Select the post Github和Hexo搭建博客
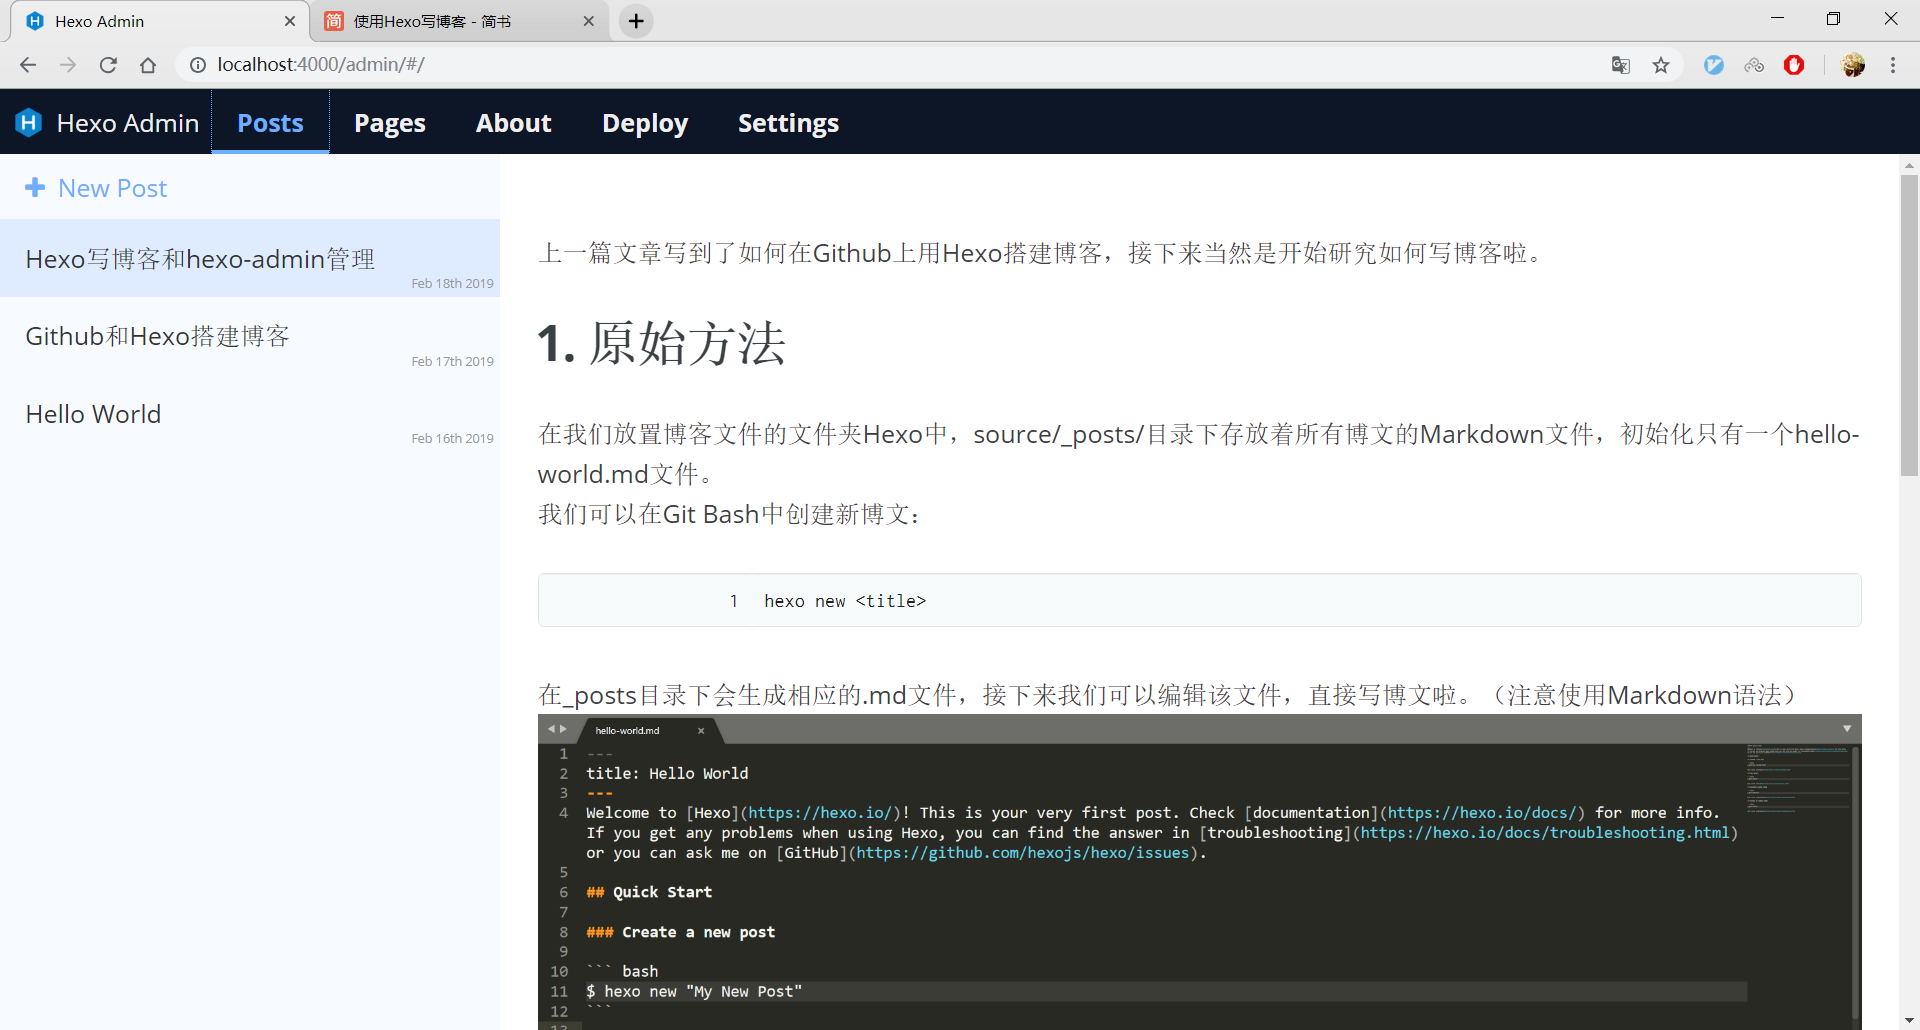The height and width of the screenshot is (1030, 1920). point(250,336)
